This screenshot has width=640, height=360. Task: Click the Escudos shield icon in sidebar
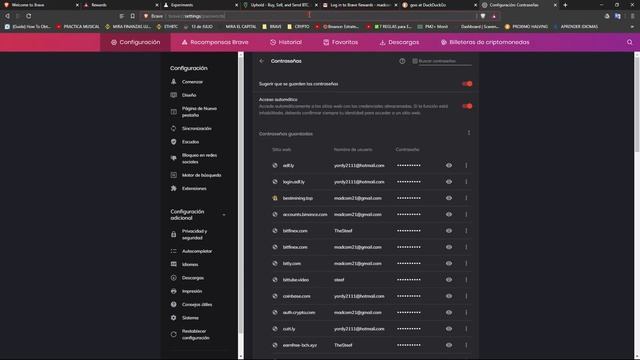(173, 142)
